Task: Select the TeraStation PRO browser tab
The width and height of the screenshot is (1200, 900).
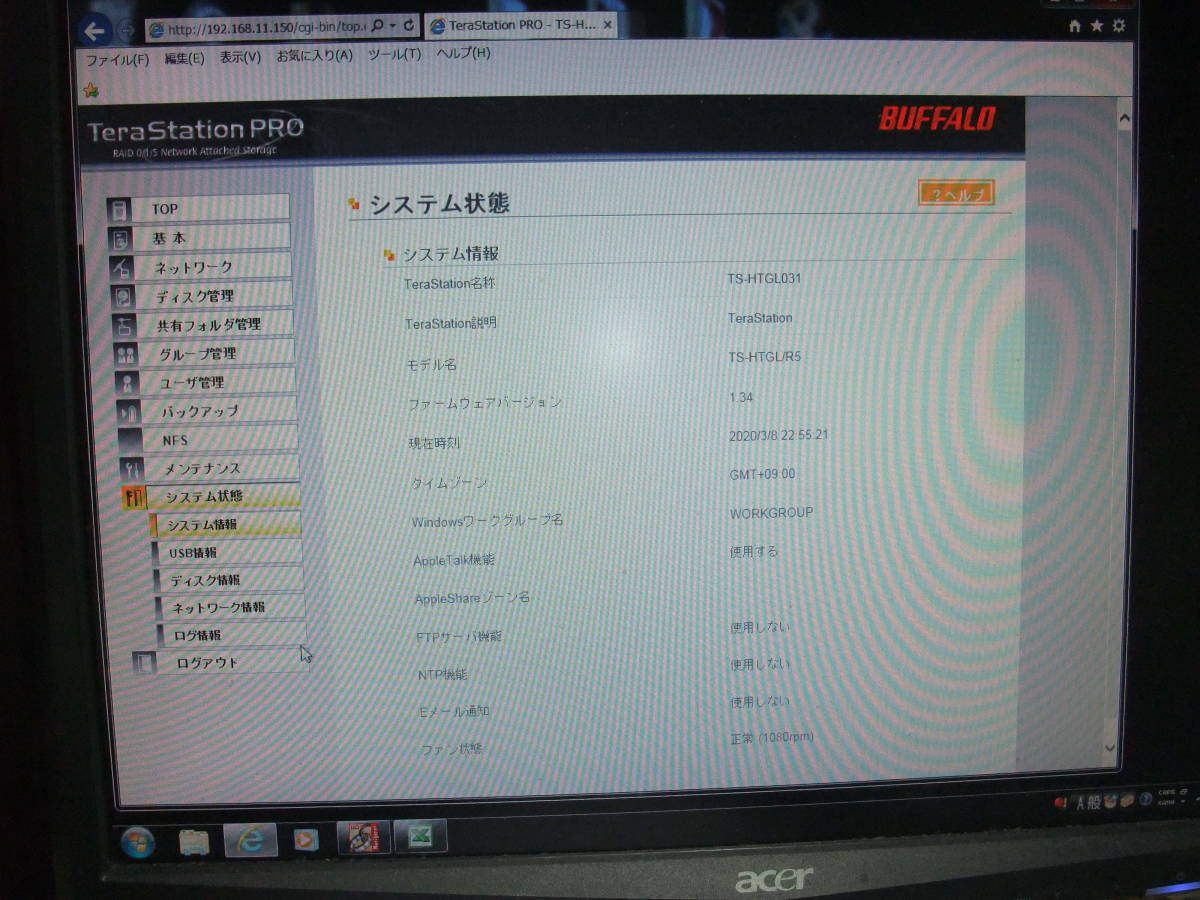Action: click(519, 24)
